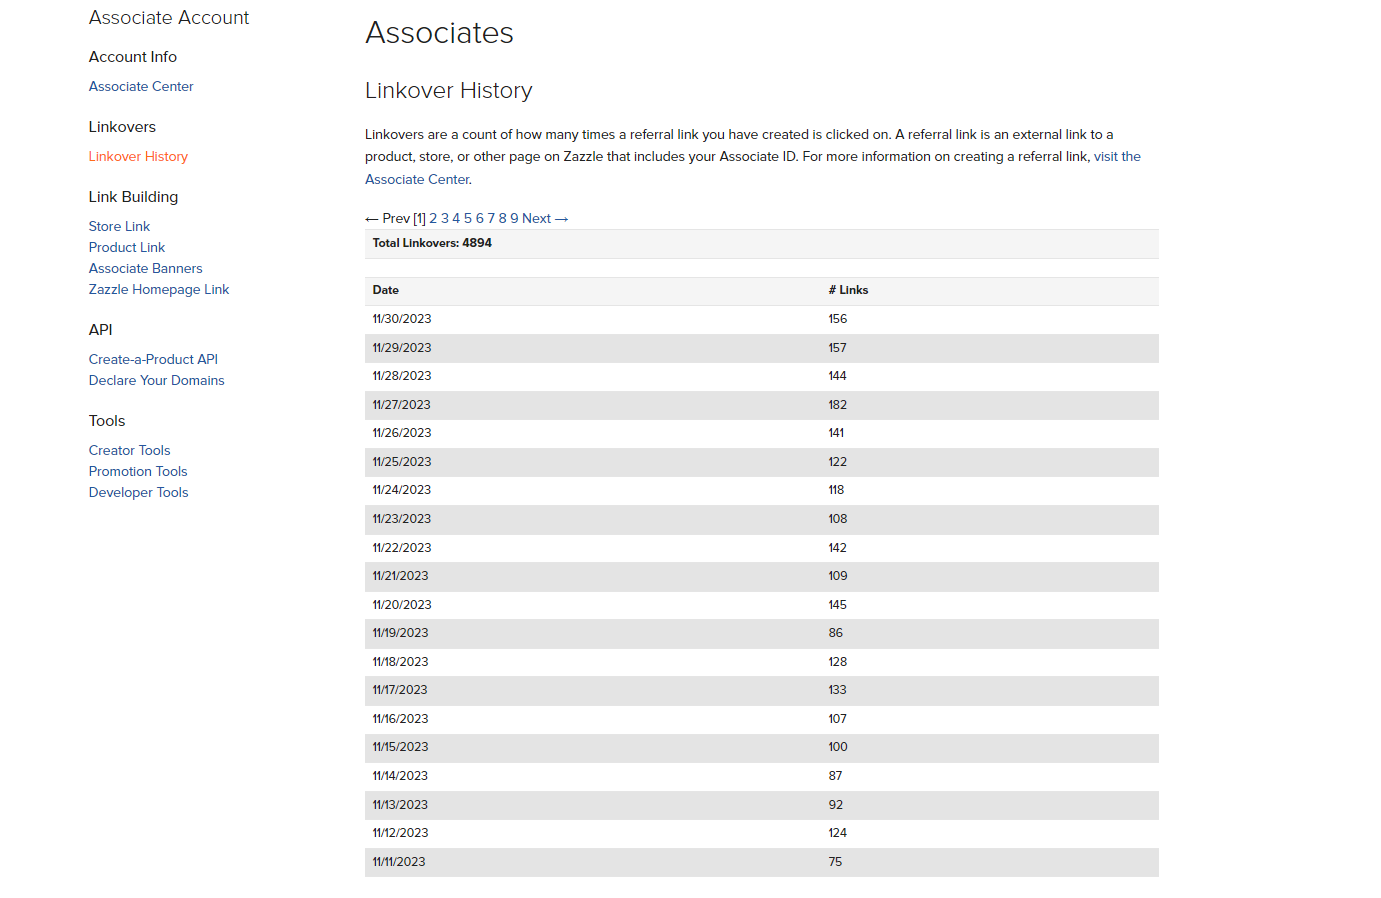
Task: Select links value 133
Action: click(837, 690)
